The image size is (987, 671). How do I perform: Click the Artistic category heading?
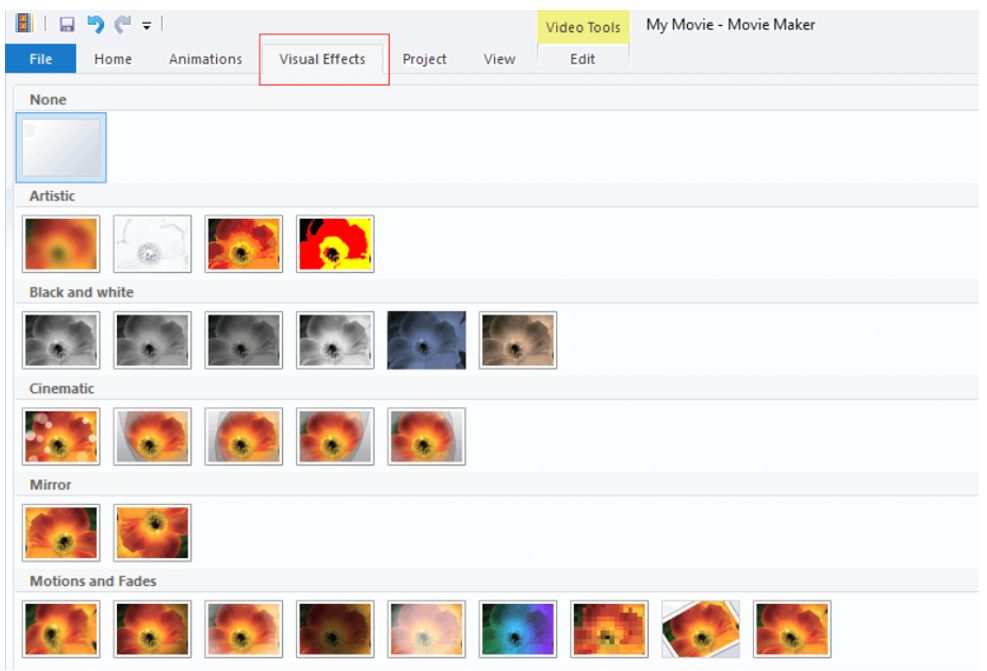point(52,196)
